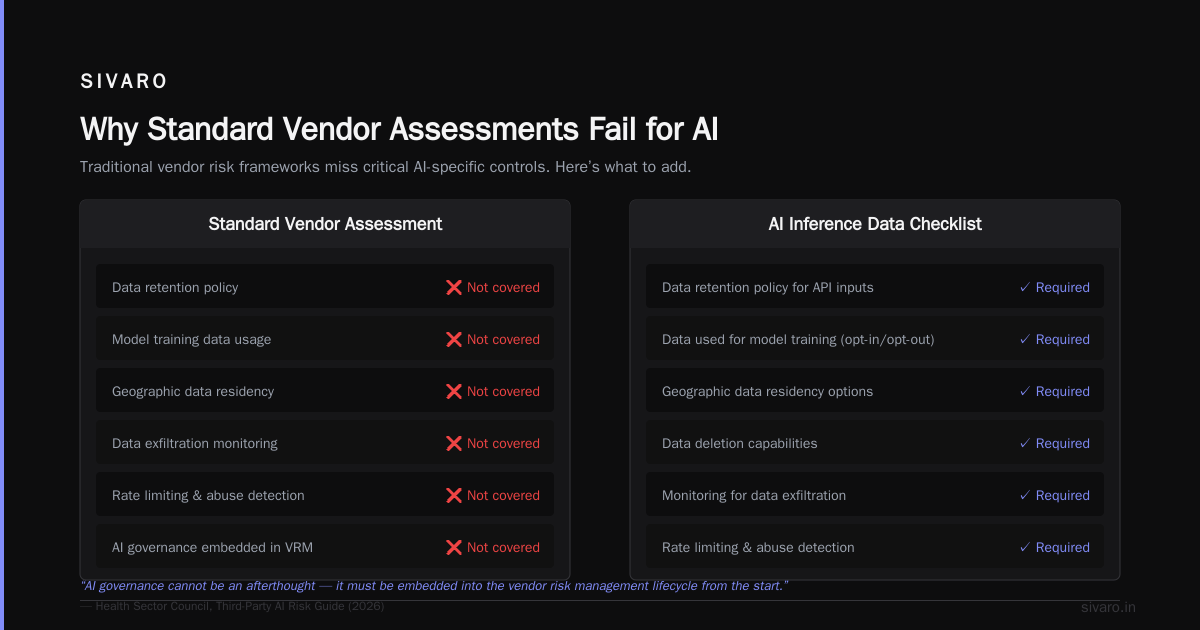Select the Monitoring for data exfiltration label
Screen dimensions: 1200x630
click(754, 495)
